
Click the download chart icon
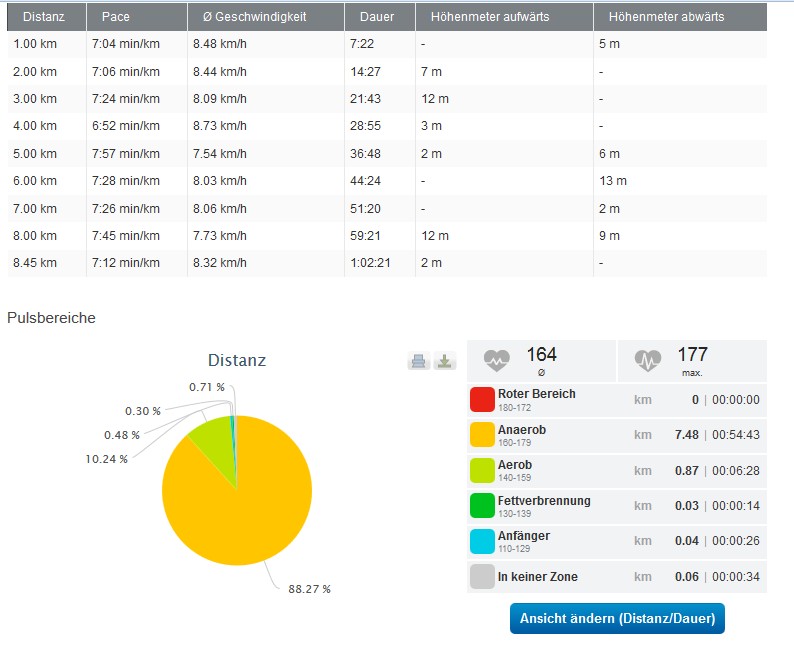[x=444, y=362]
